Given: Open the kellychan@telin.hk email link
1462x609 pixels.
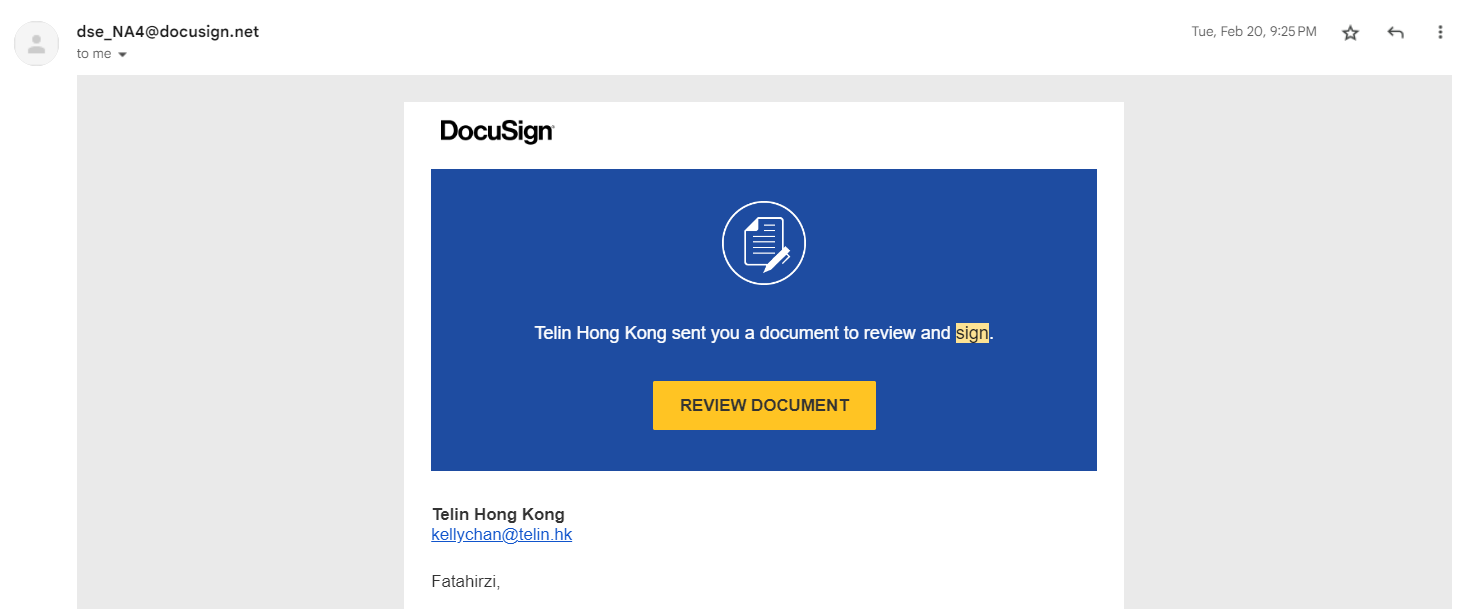Looking at the screenshot, I should pyautogui.click(x=501, y=534).
